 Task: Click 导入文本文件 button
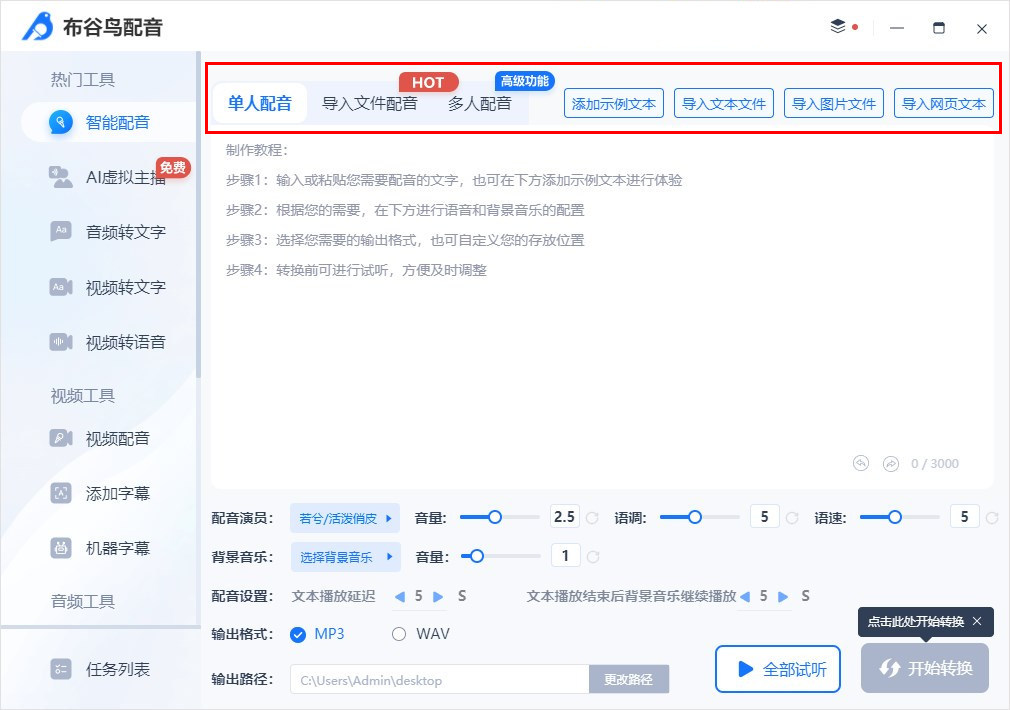click(724, 103)
